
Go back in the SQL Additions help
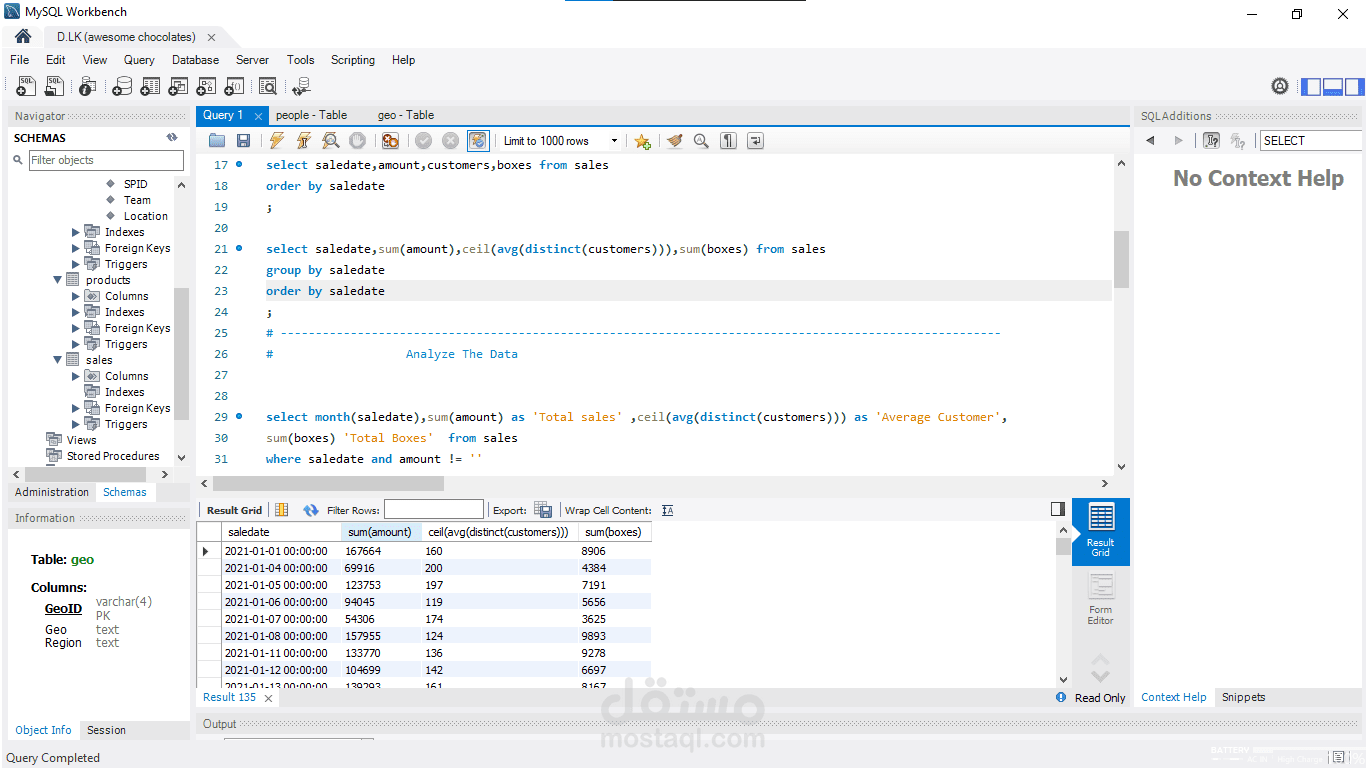1150,141
